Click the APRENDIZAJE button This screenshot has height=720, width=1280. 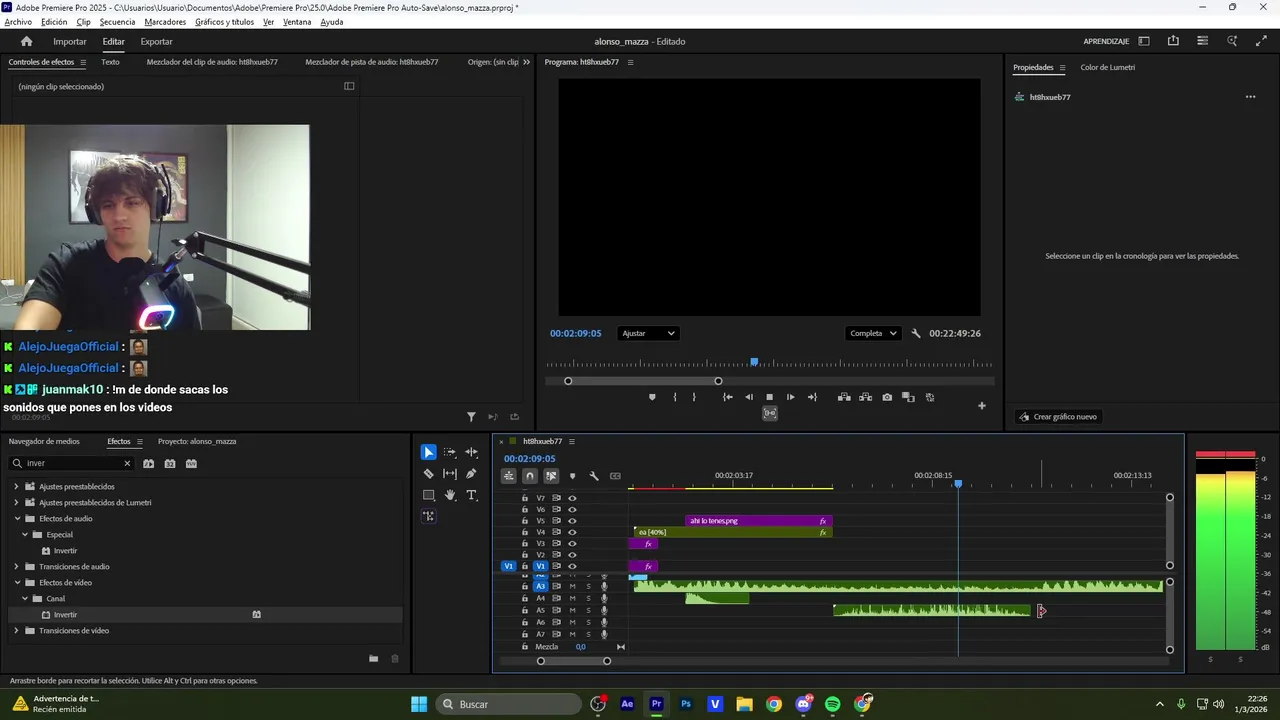(x=1106, y=42)
